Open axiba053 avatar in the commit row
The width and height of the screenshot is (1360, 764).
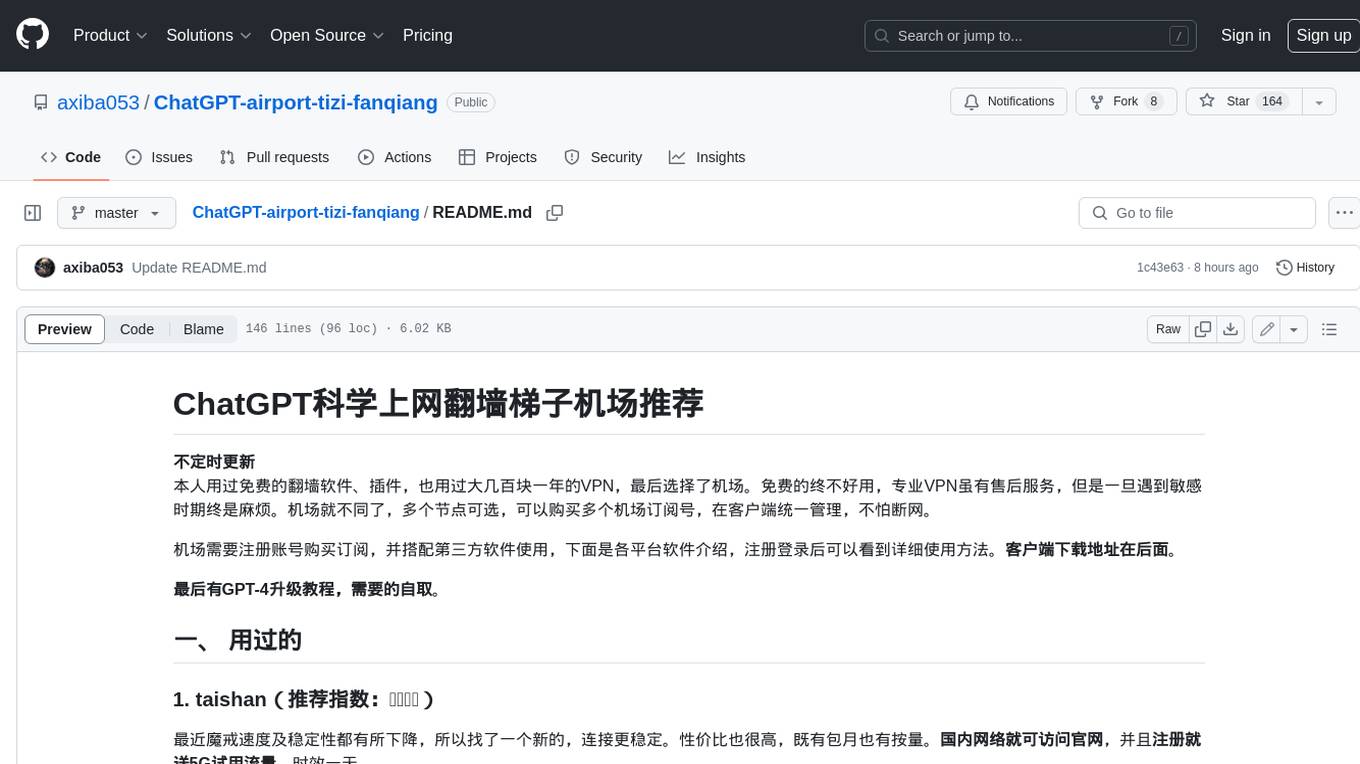coord(45,268)
